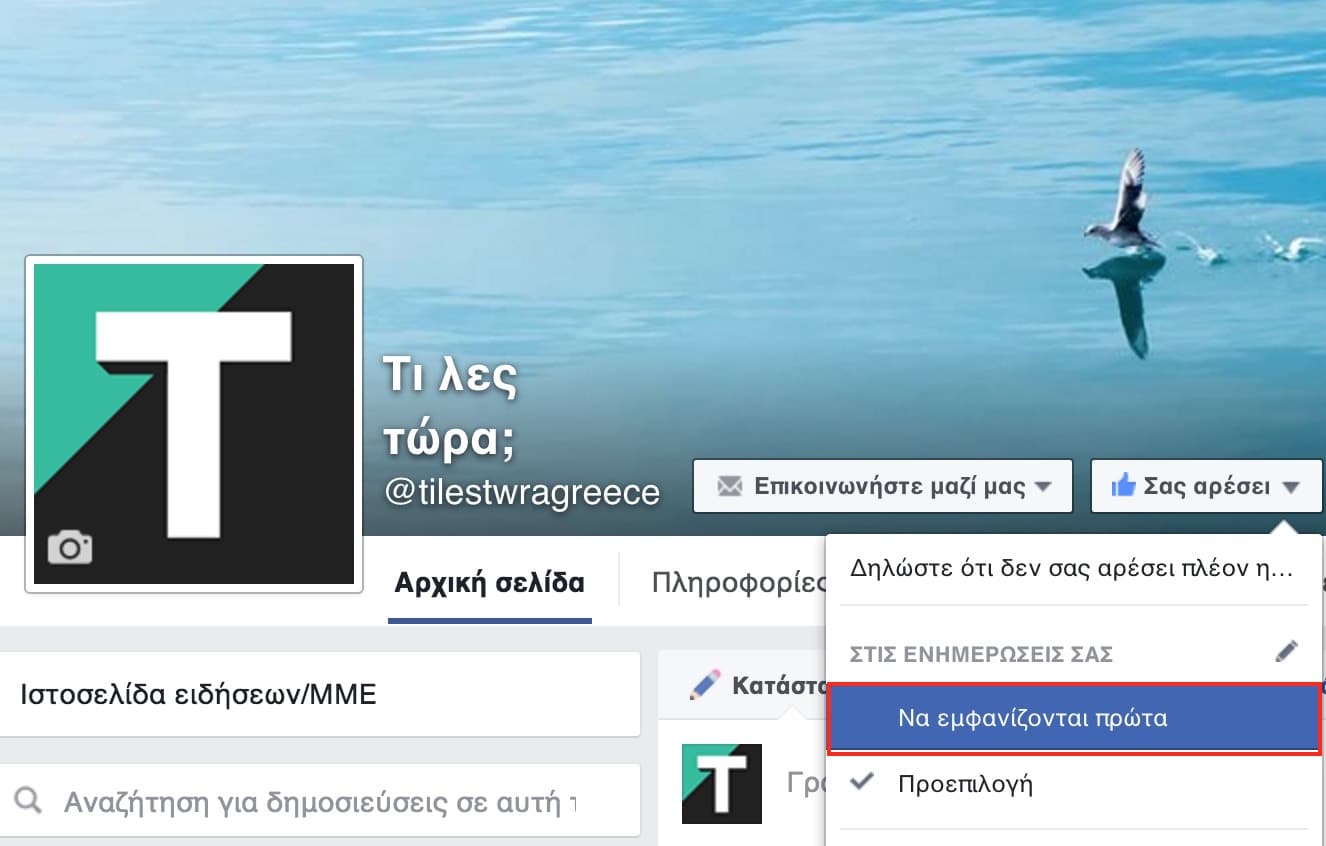Click the envelope icon on Επικοινωνήστε μαζί μας
Screen dimensions: 1326x846
tap(730, 487)
